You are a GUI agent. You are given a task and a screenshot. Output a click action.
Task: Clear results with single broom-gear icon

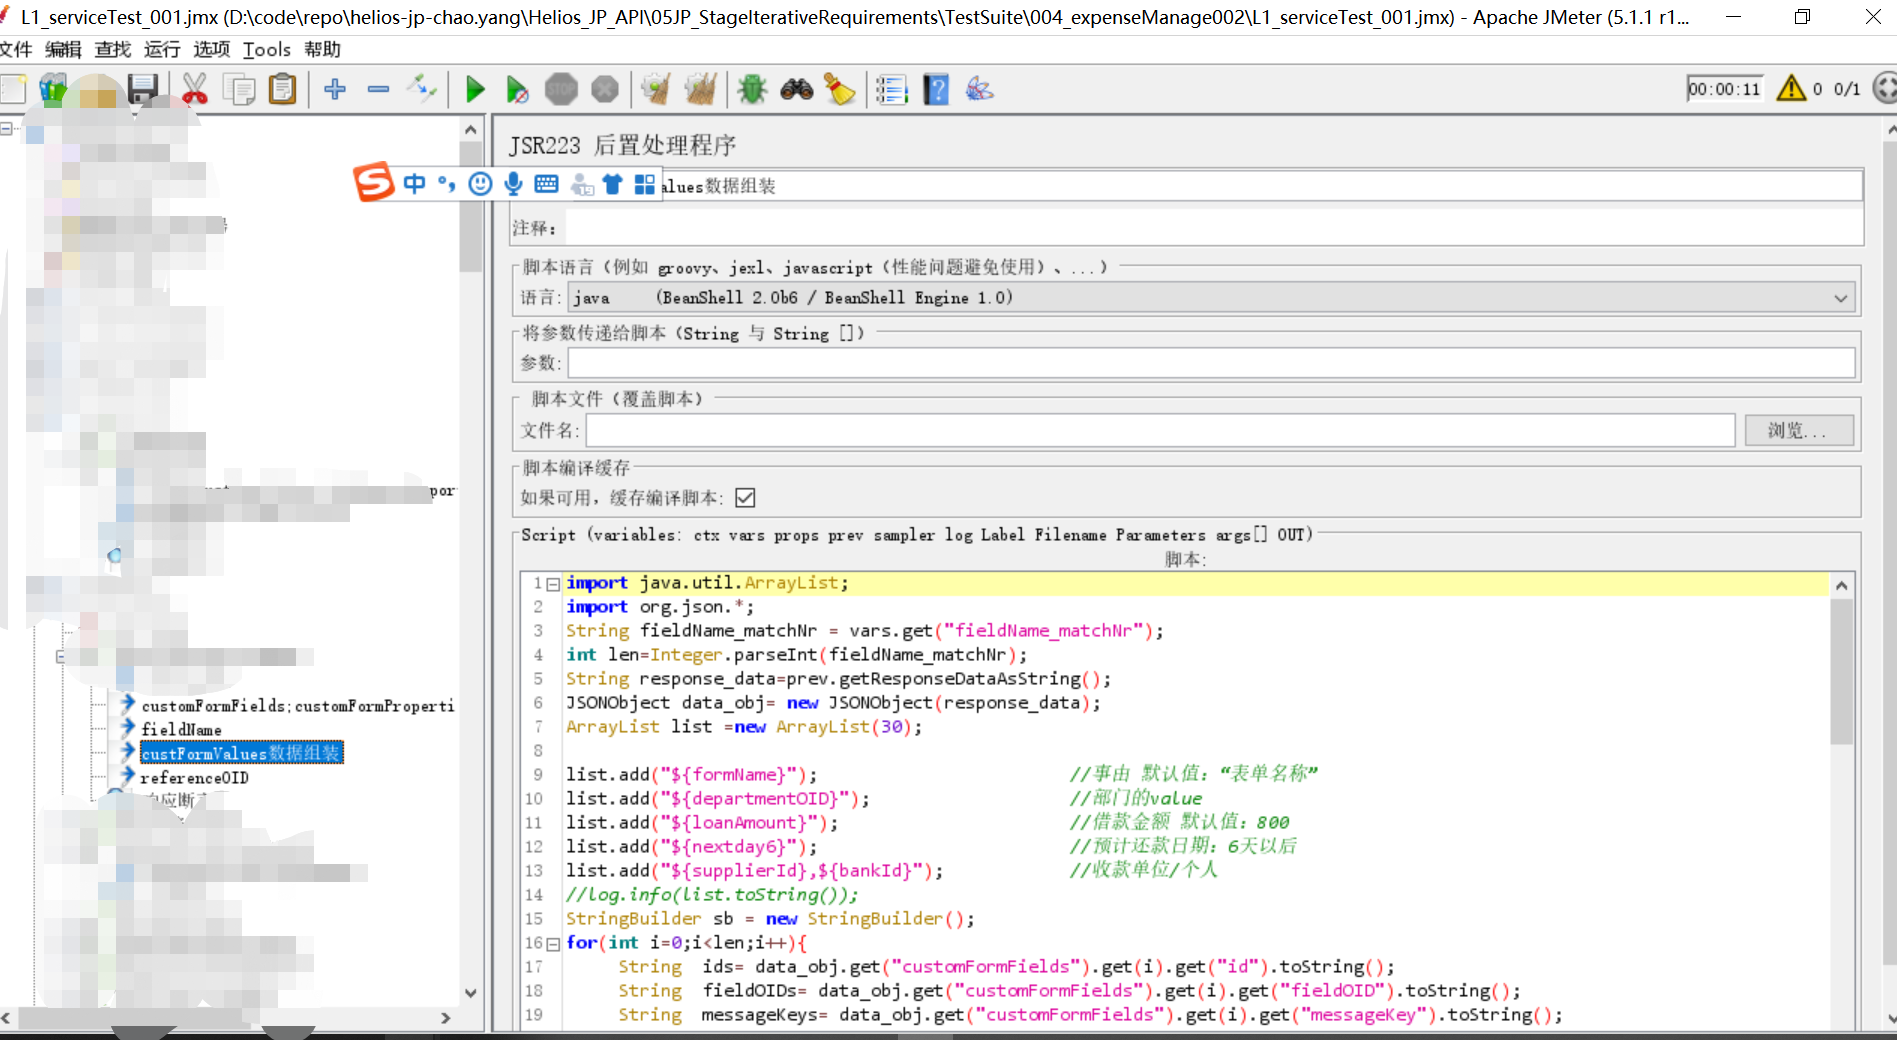pos(656,89)
